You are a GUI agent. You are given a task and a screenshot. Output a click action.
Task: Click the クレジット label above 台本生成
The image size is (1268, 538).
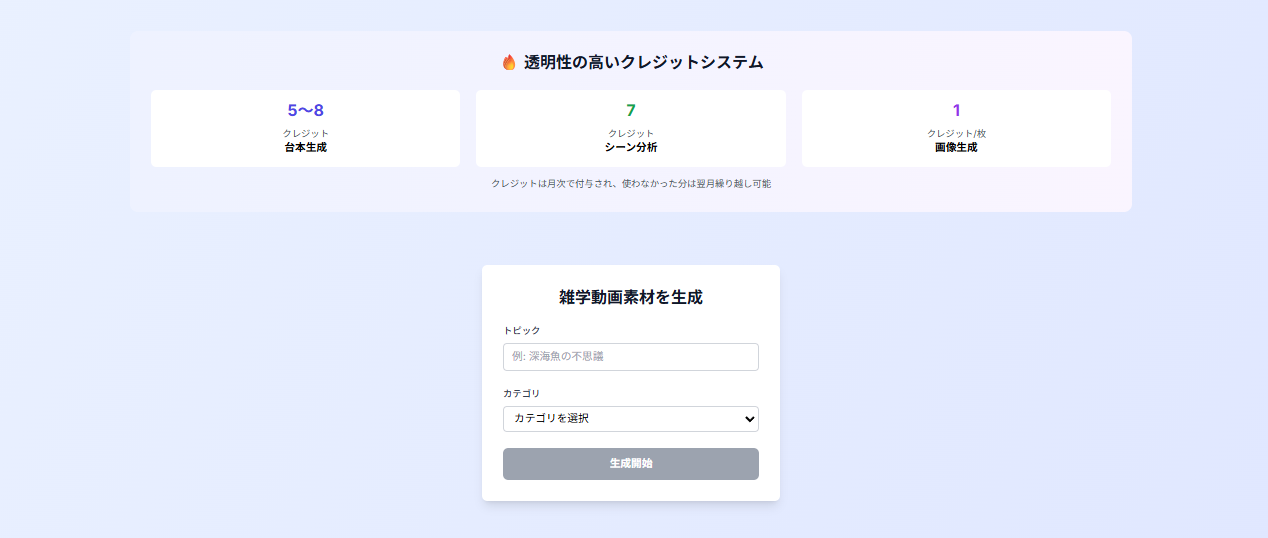point(305,133)
